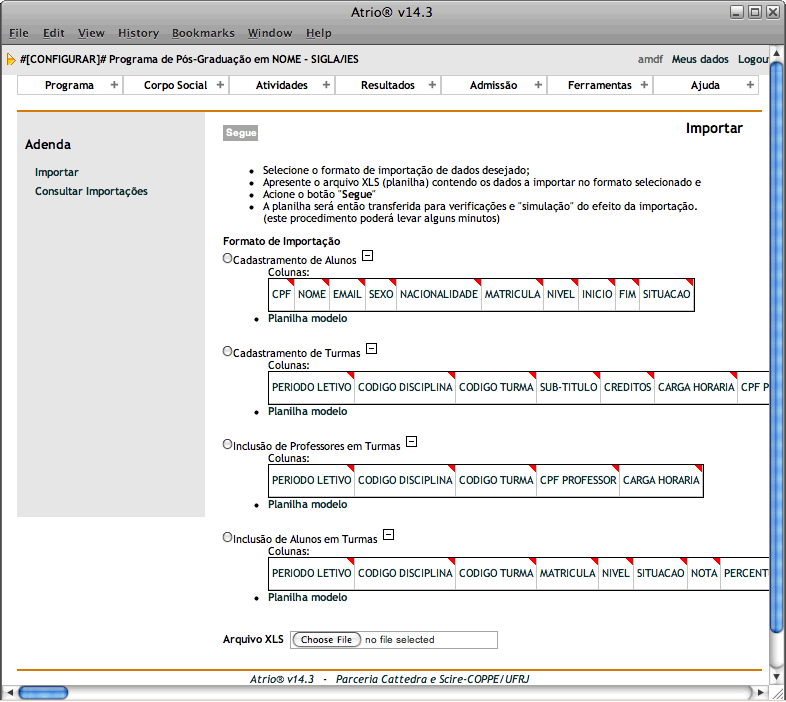The image size is (786, 702).
Task: Click the plus icon beside Resultados
Action: pyautogui.click(x=432, y=85)
